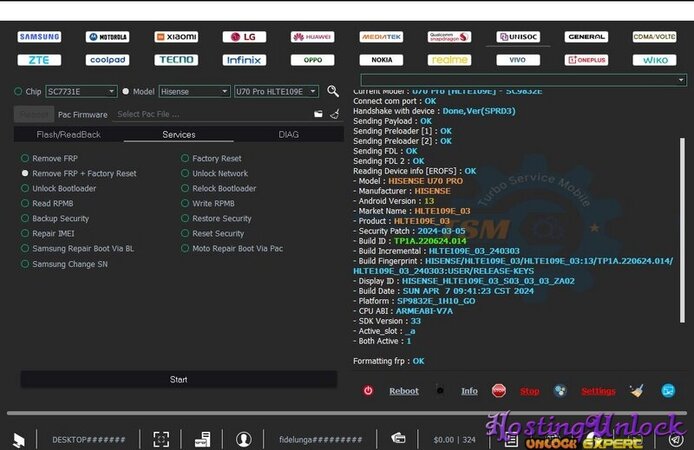Open the Chip SC7731E dropdown

[81, 91]
